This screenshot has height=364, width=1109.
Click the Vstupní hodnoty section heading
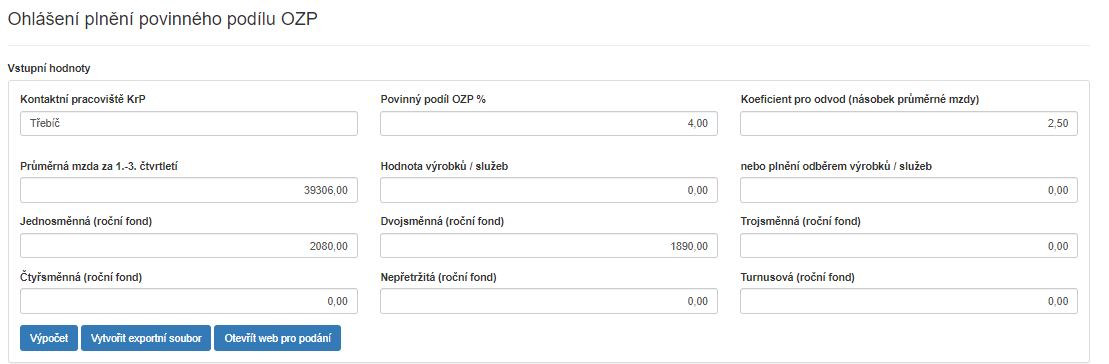click(x=49, y=69)
